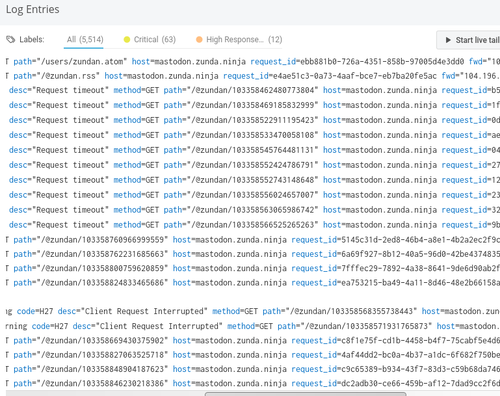Image resolution: width=500 pixels, height=396 pixels.
Task: Select log entry with path 103358760966999559
Action: click(253, 240)
